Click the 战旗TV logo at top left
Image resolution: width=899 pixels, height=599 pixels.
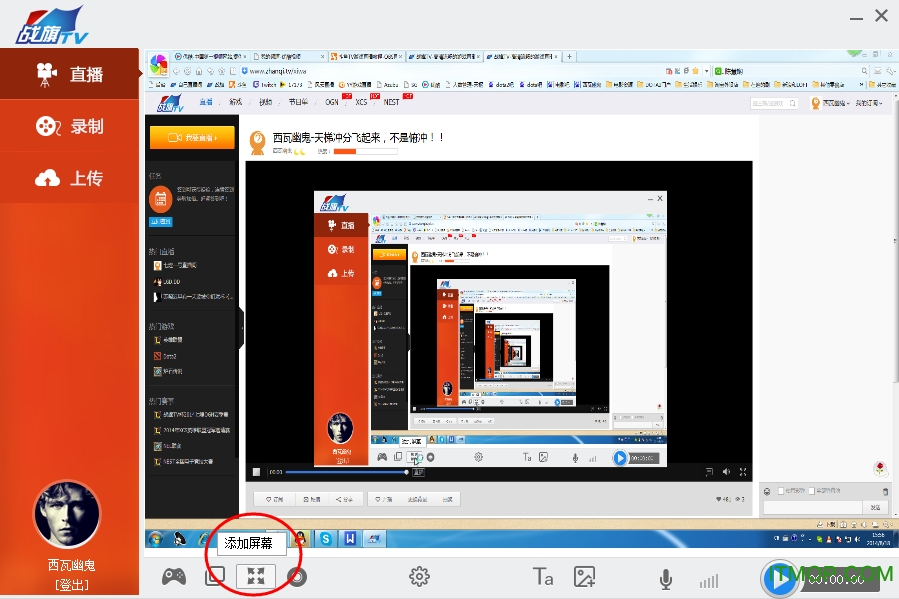[52, 26]
